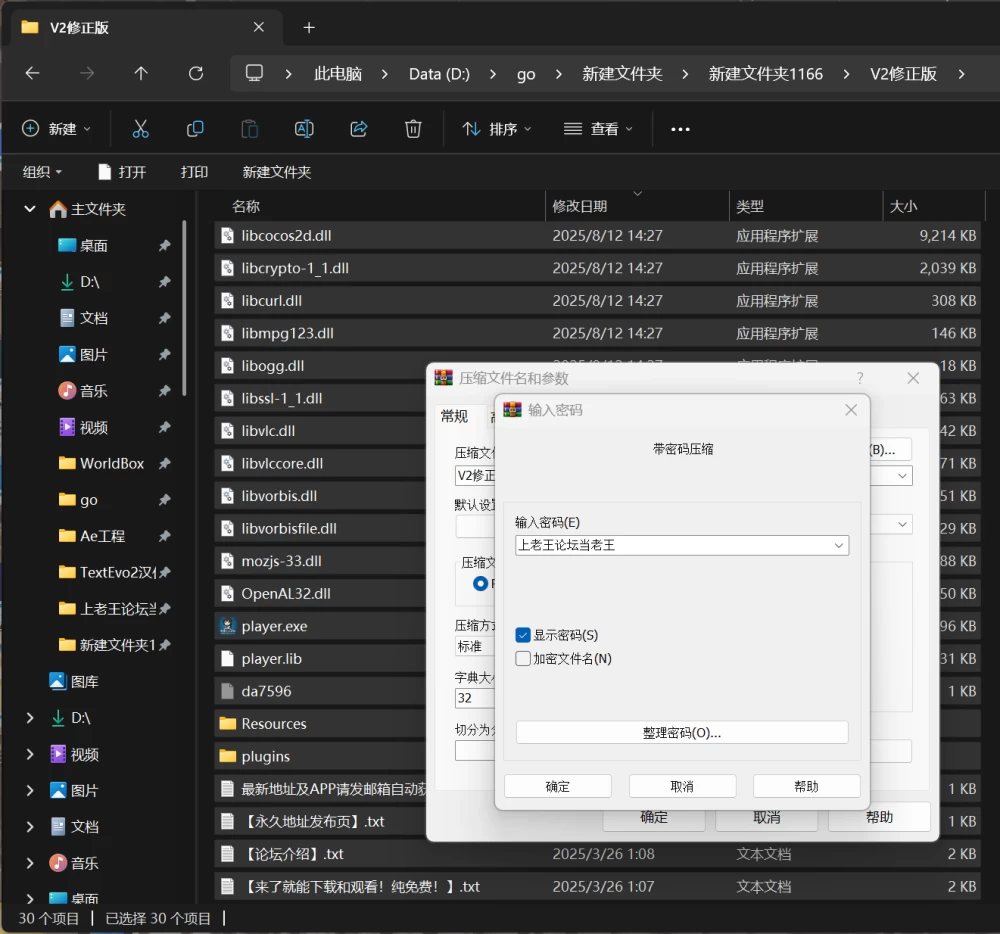
Task: Go up one folder level arrow
Action: point(141,74)
